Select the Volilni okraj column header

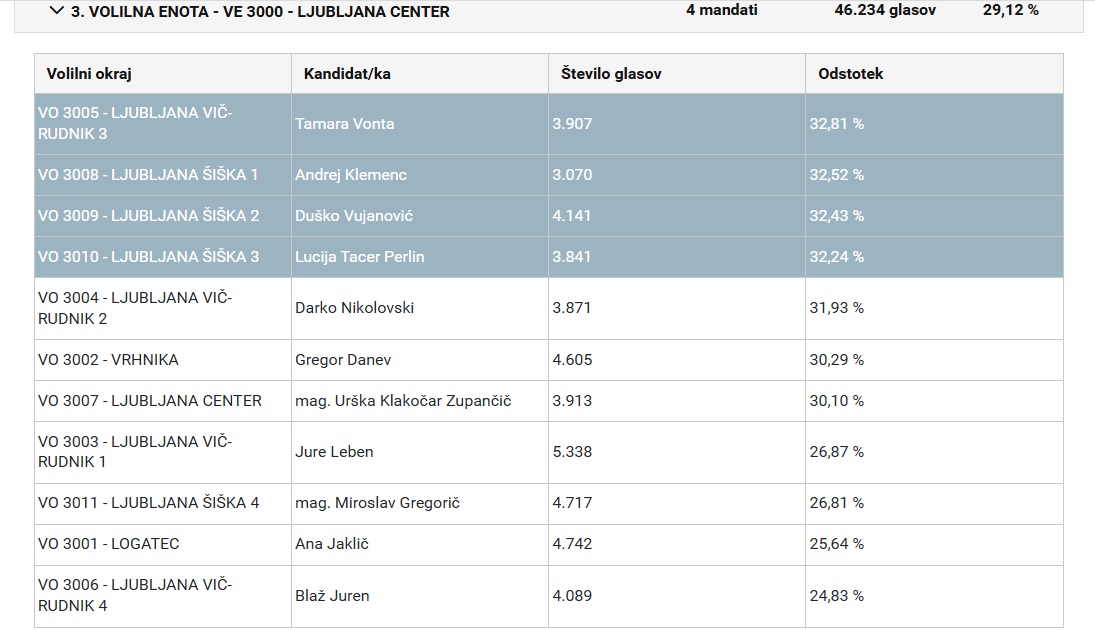pyautogui.click(x=88, y=73)
